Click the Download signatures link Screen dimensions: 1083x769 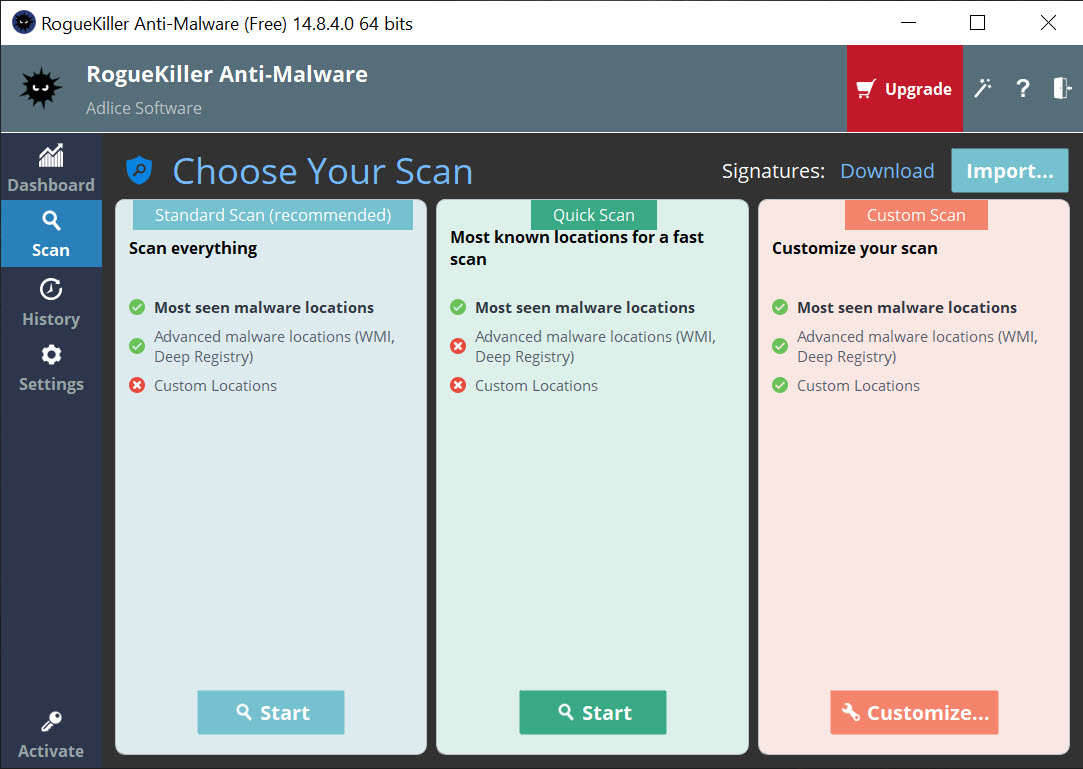[x=887, y=171]
